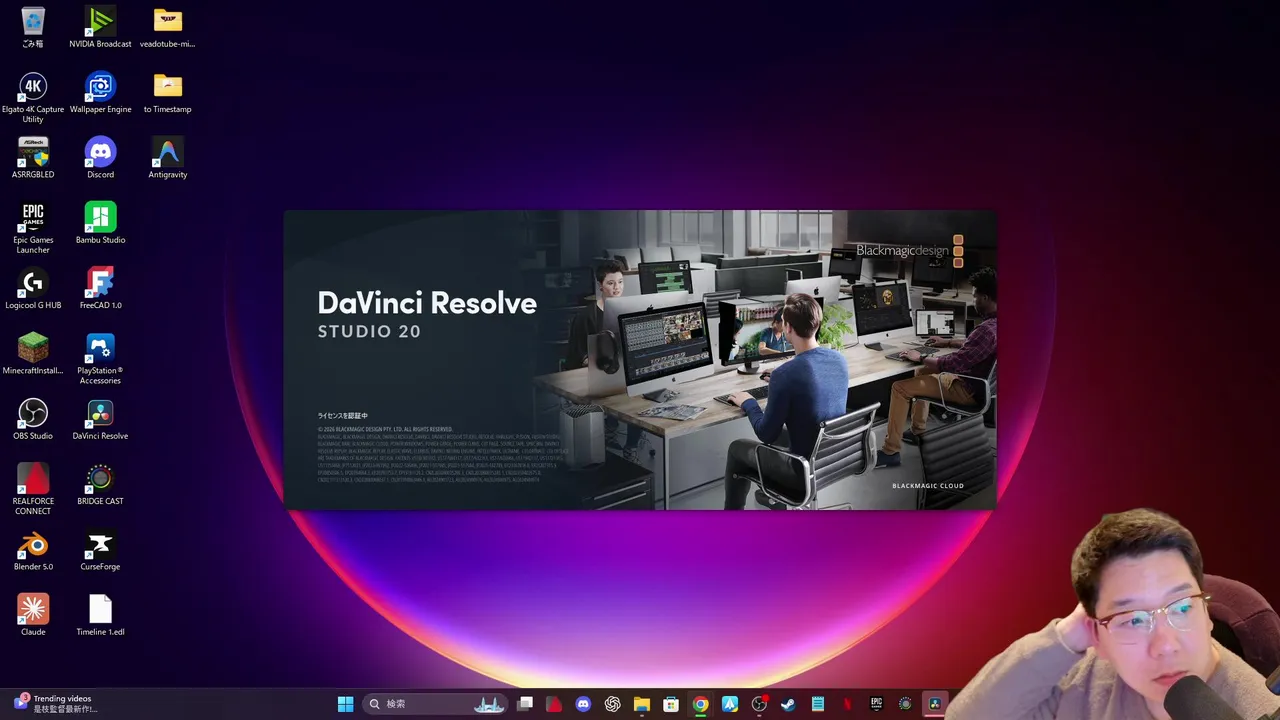
Task: Select the FreeCAD 1.0 desktop shortcut
Action: pos(100,288)
